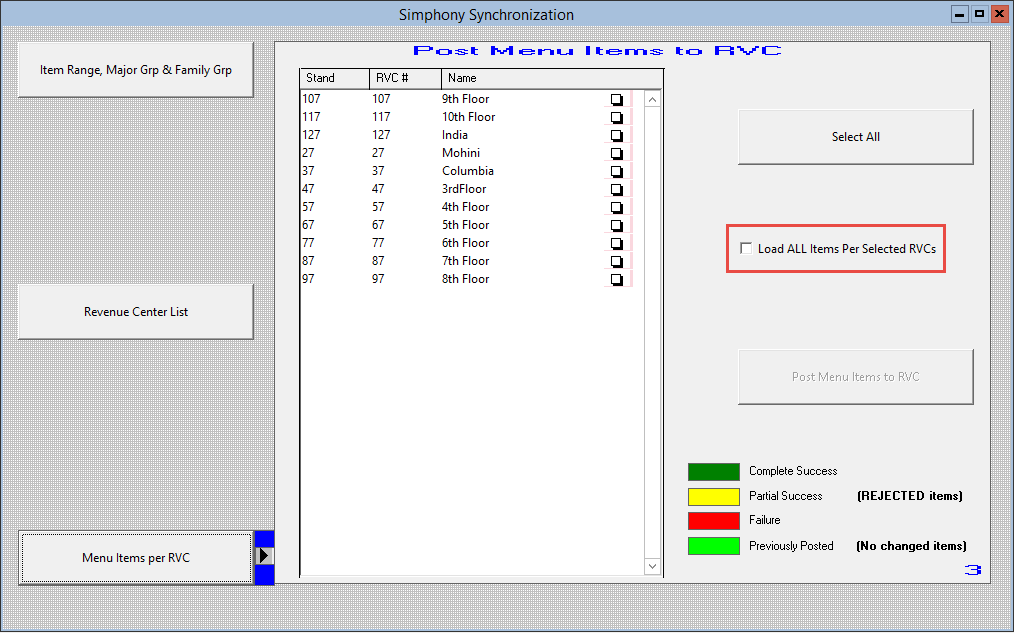1014x633 pixels.
Task: Click Post Menu Items to RVC button
Action: [856, 376]
